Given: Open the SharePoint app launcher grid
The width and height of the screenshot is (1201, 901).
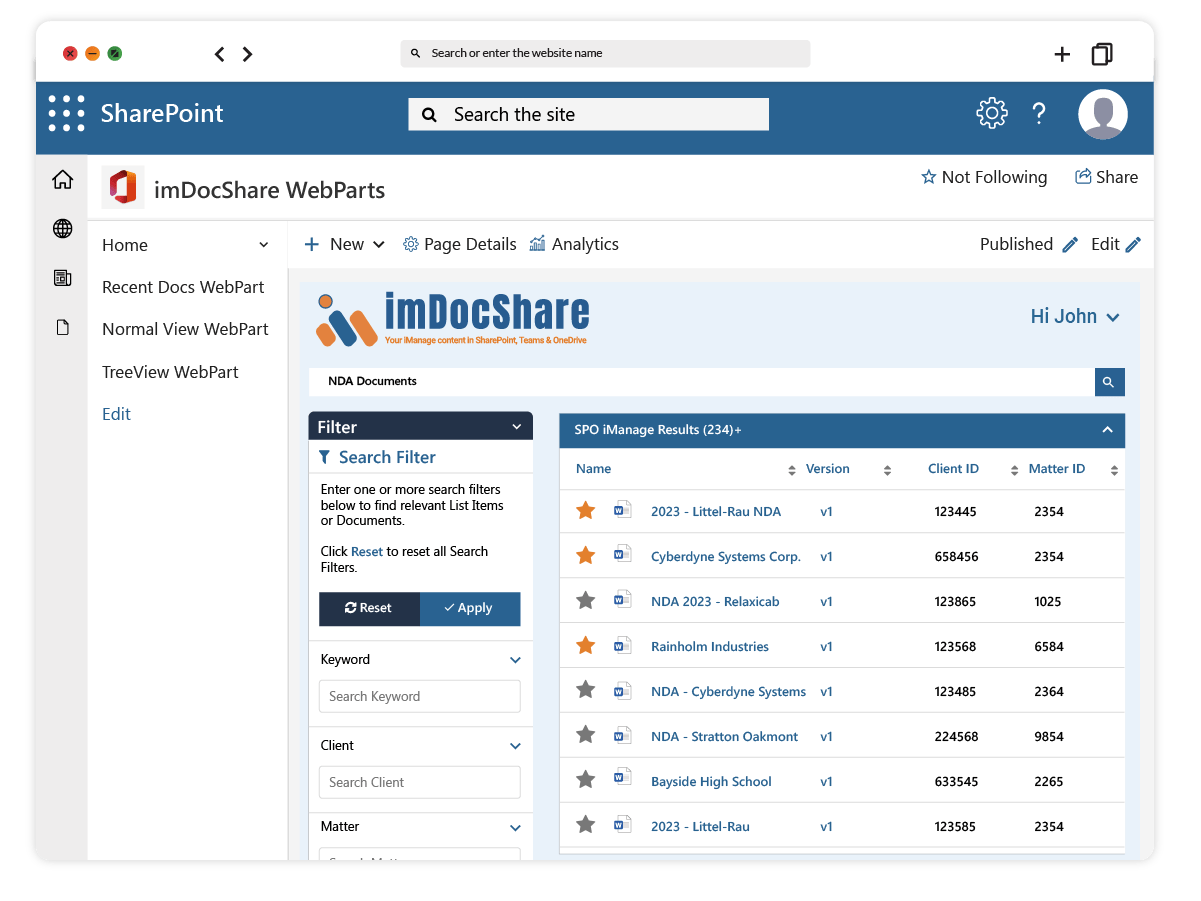Looking at the screenshot, I should [x=67, y=113].
